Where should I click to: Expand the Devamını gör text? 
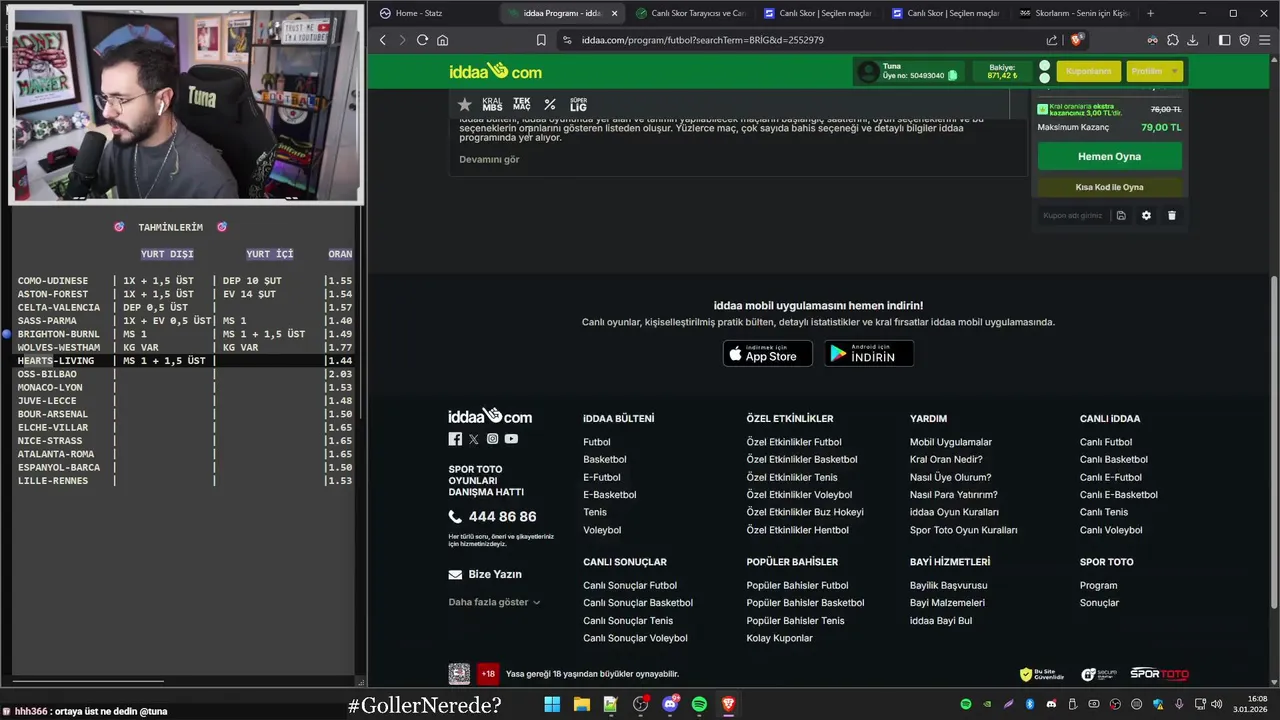489,159
